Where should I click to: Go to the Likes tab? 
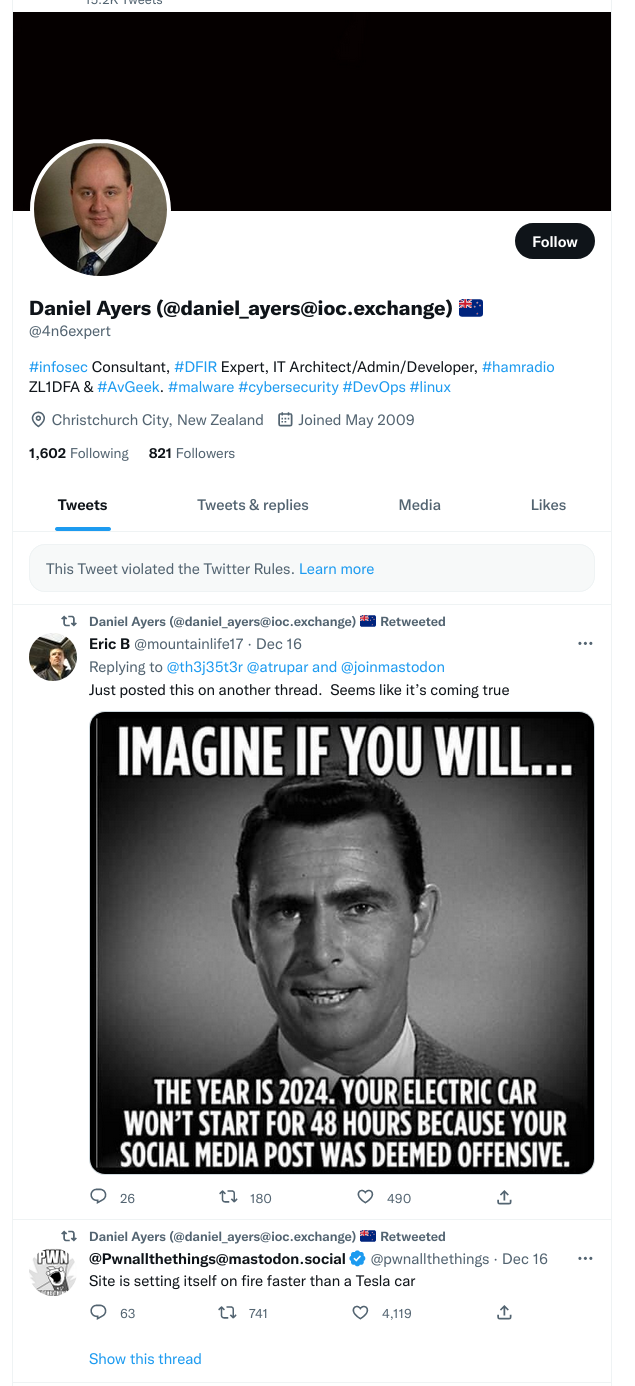548,505
